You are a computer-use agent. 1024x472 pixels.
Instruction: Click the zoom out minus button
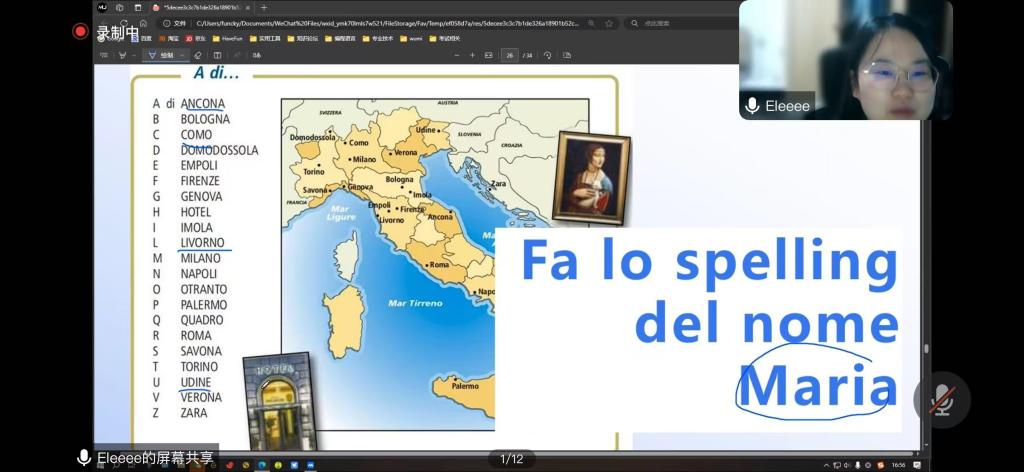[x=457, y=55]
